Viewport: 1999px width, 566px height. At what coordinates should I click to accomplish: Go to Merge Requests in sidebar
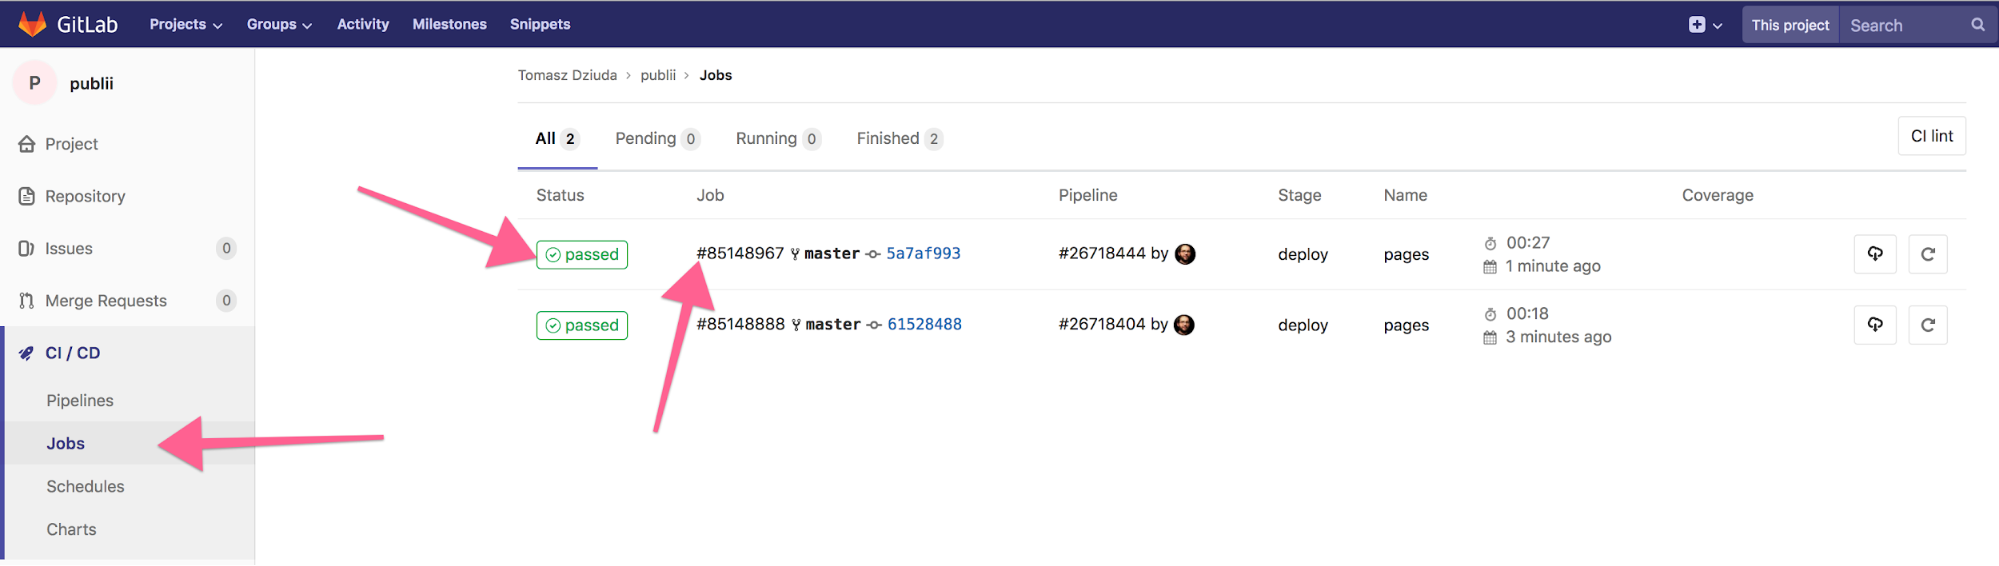[x=106, y=301]
